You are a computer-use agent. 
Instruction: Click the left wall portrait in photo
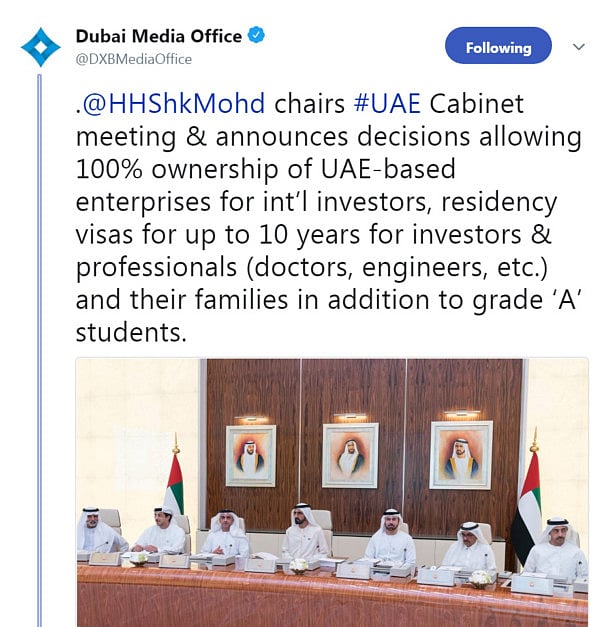point(250,455)
